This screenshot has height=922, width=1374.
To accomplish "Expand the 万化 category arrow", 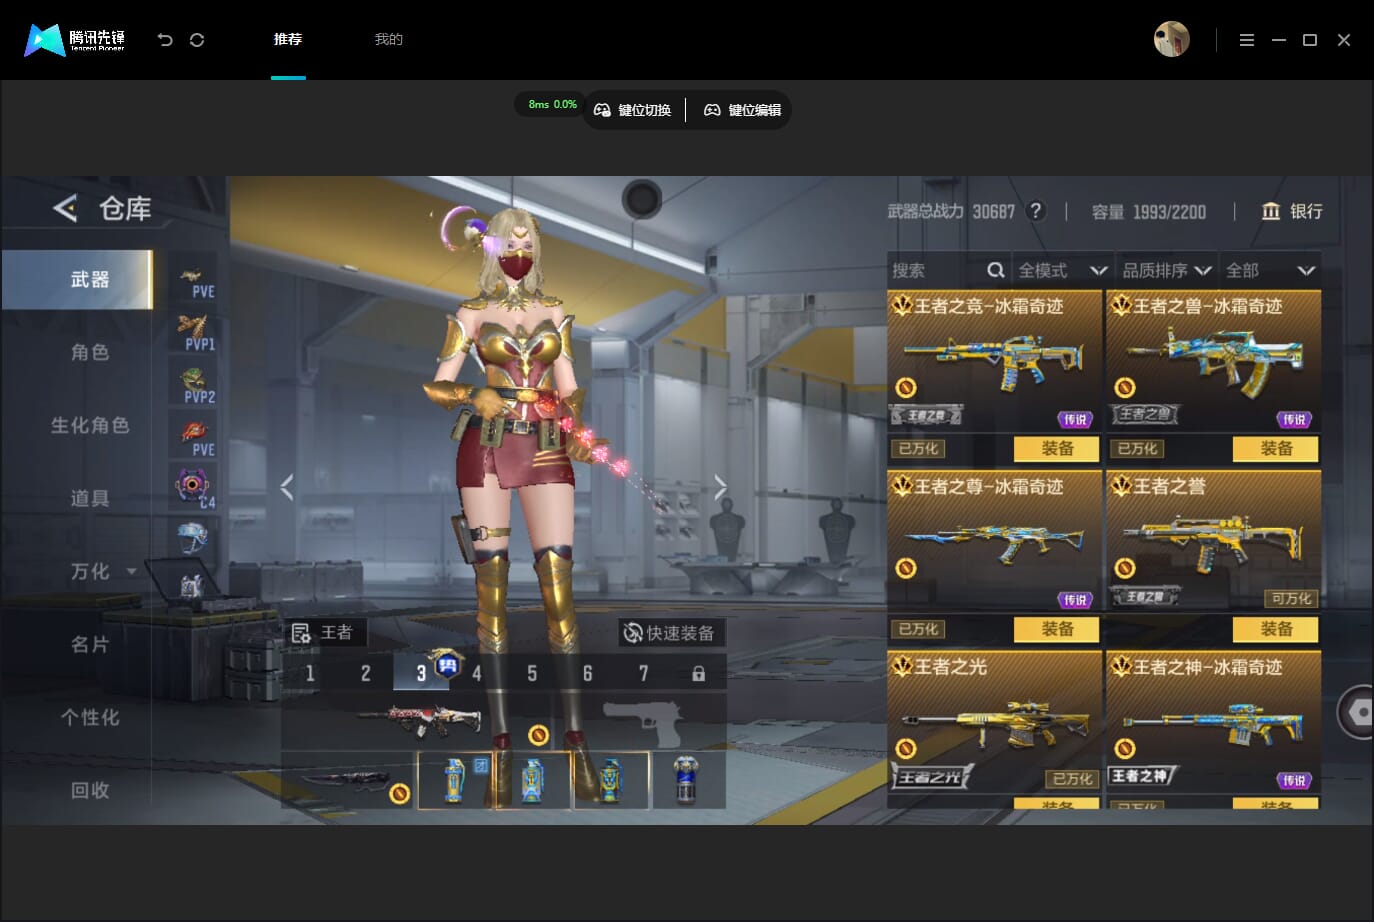I will pos(132,571).
